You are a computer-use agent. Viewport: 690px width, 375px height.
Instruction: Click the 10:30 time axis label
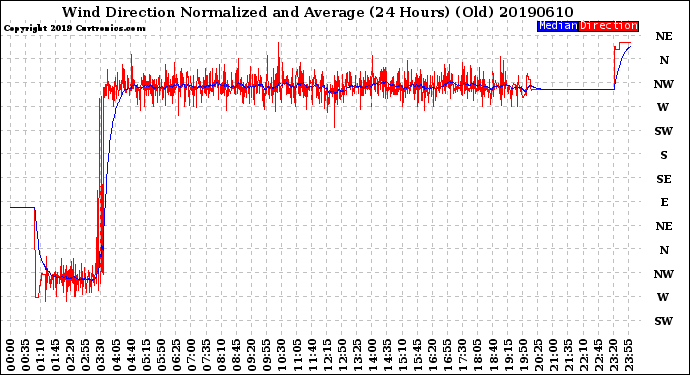pos(282,355)
